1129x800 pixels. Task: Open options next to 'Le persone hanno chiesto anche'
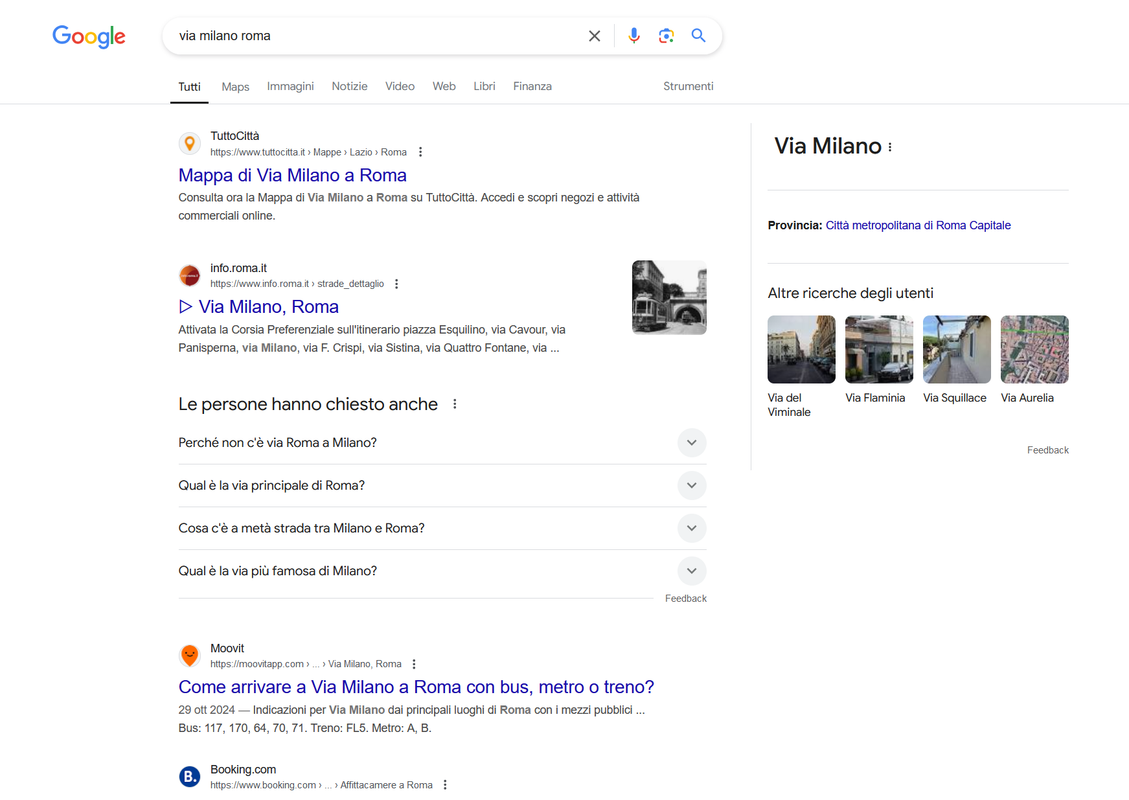454,404
